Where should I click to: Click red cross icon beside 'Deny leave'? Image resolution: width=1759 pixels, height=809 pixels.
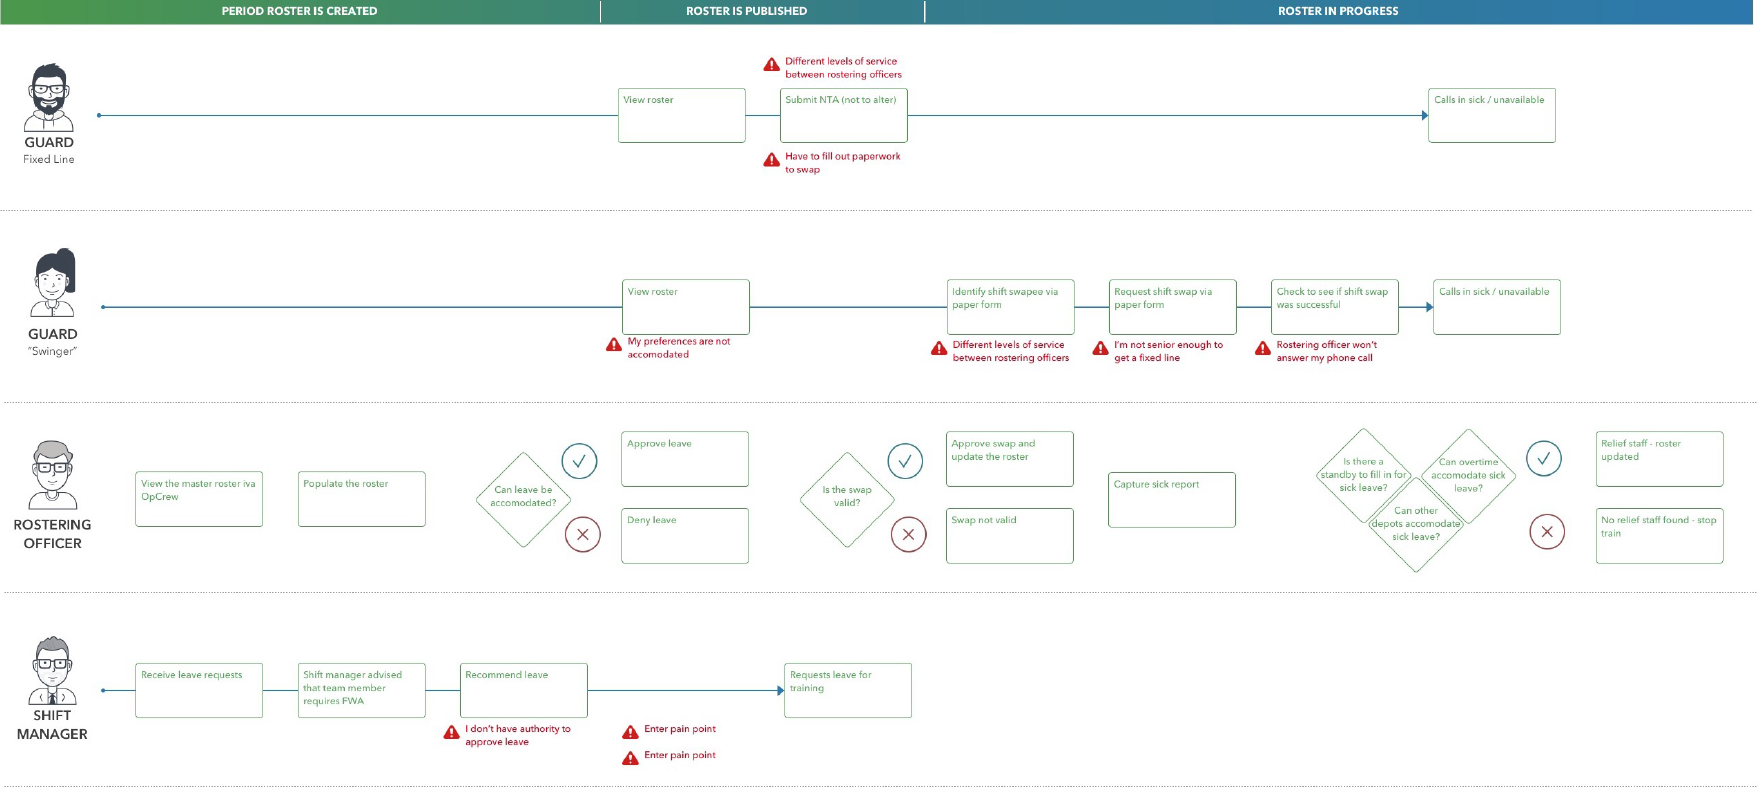[583, 534]
